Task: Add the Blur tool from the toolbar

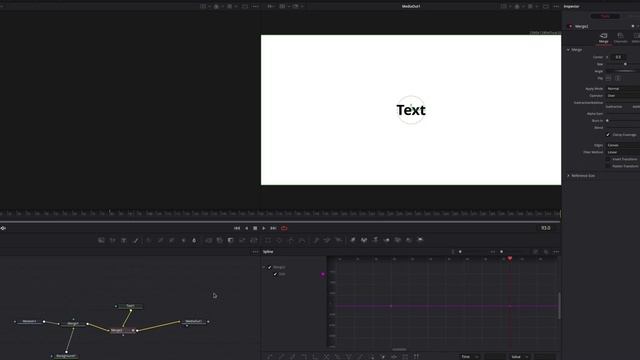Action: pos(194,240)
